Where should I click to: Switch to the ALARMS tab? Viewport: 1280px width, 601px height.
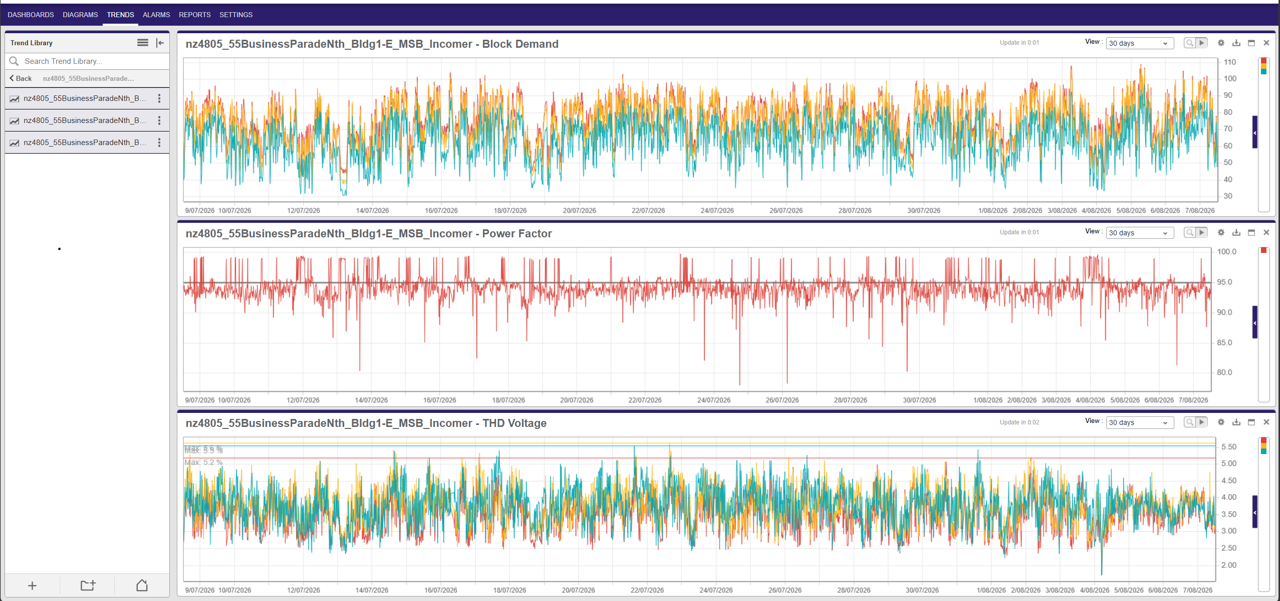pyautogui.click(x=156, y=15)
